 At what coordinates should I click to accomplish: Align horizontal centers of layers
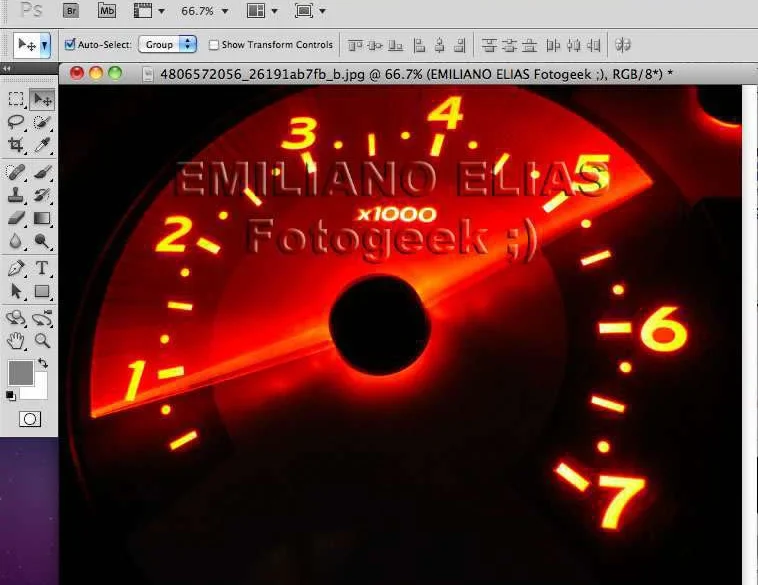[x=439, y=45]
